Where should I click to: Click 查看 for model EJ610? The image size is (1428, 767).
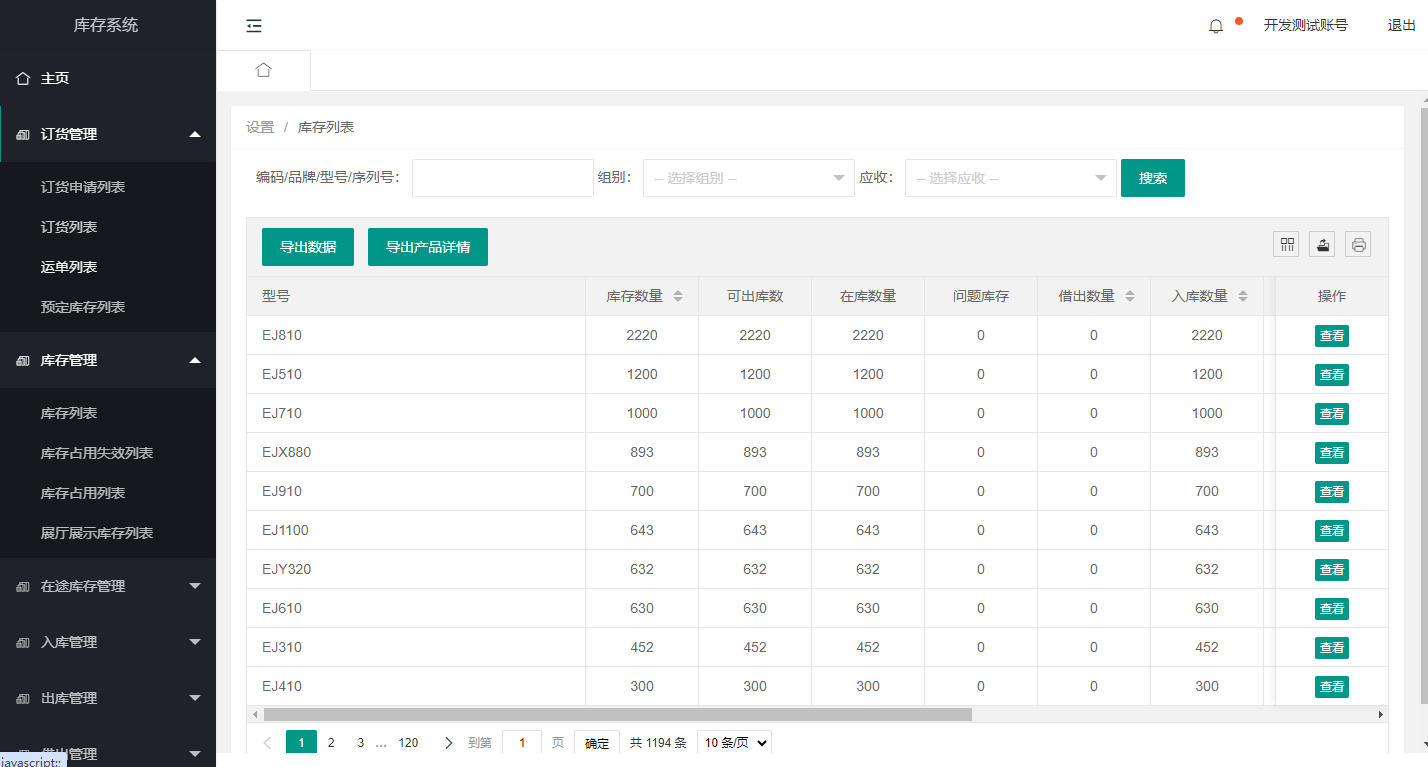[x=1332, y=609]
